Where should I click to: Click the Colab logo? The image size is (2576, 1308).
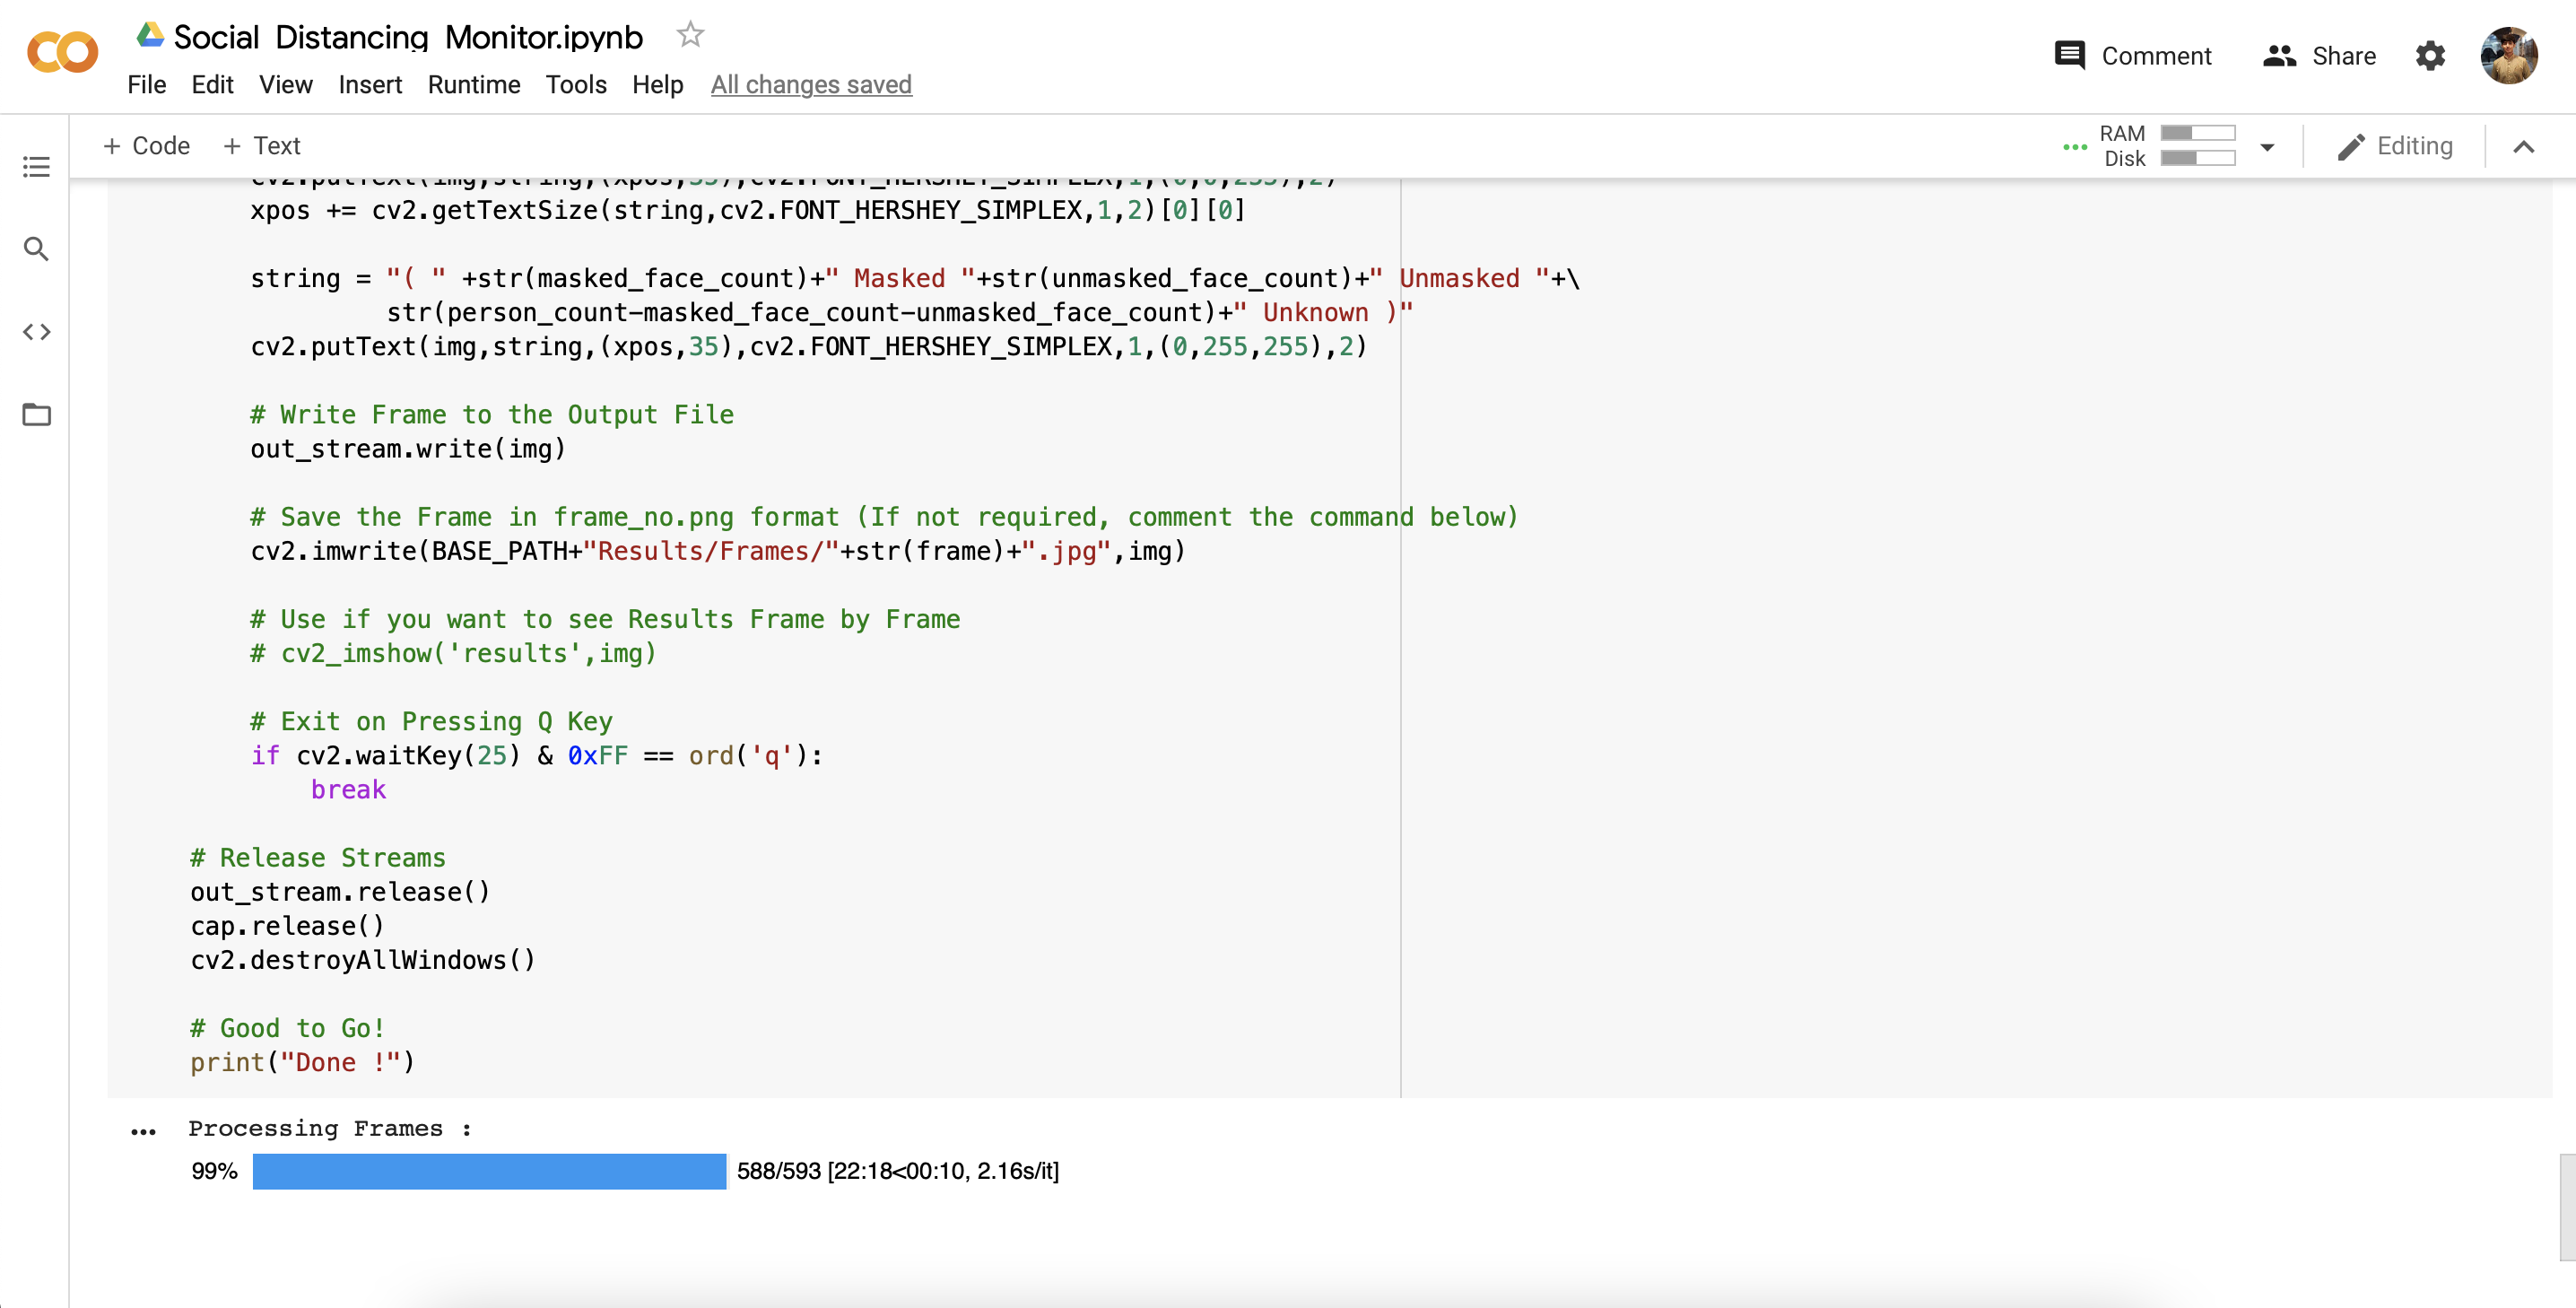[x=62, y=53]
